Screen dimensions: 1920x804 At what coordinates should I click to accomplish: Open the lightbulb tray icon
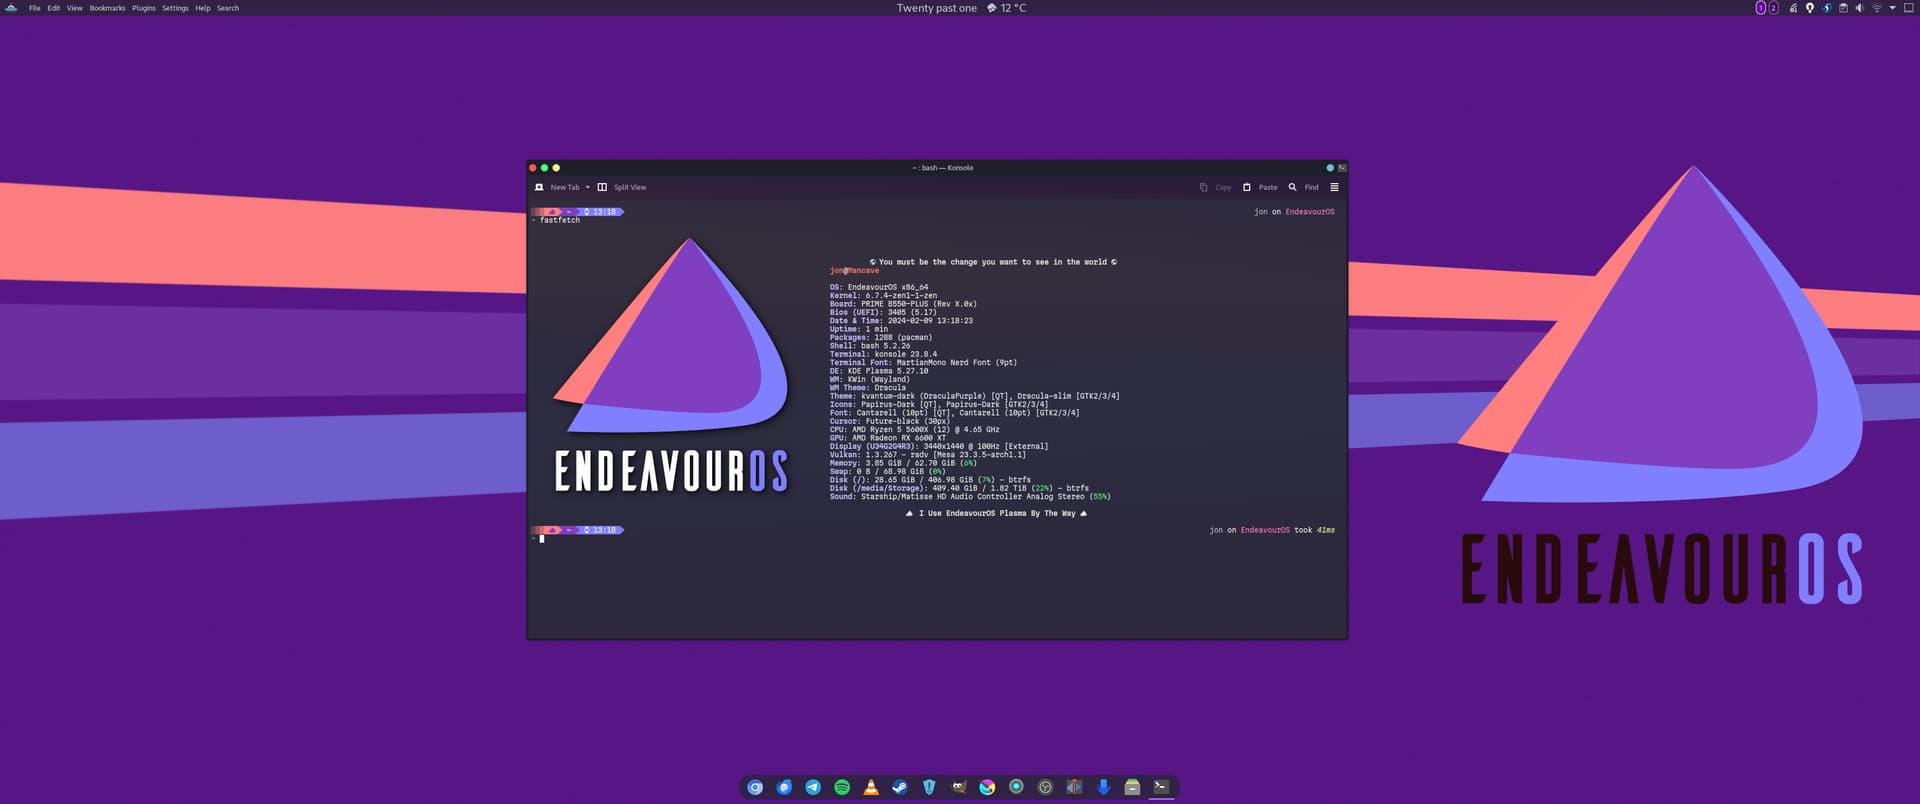pyautogui.click(x=1809, y=8)
